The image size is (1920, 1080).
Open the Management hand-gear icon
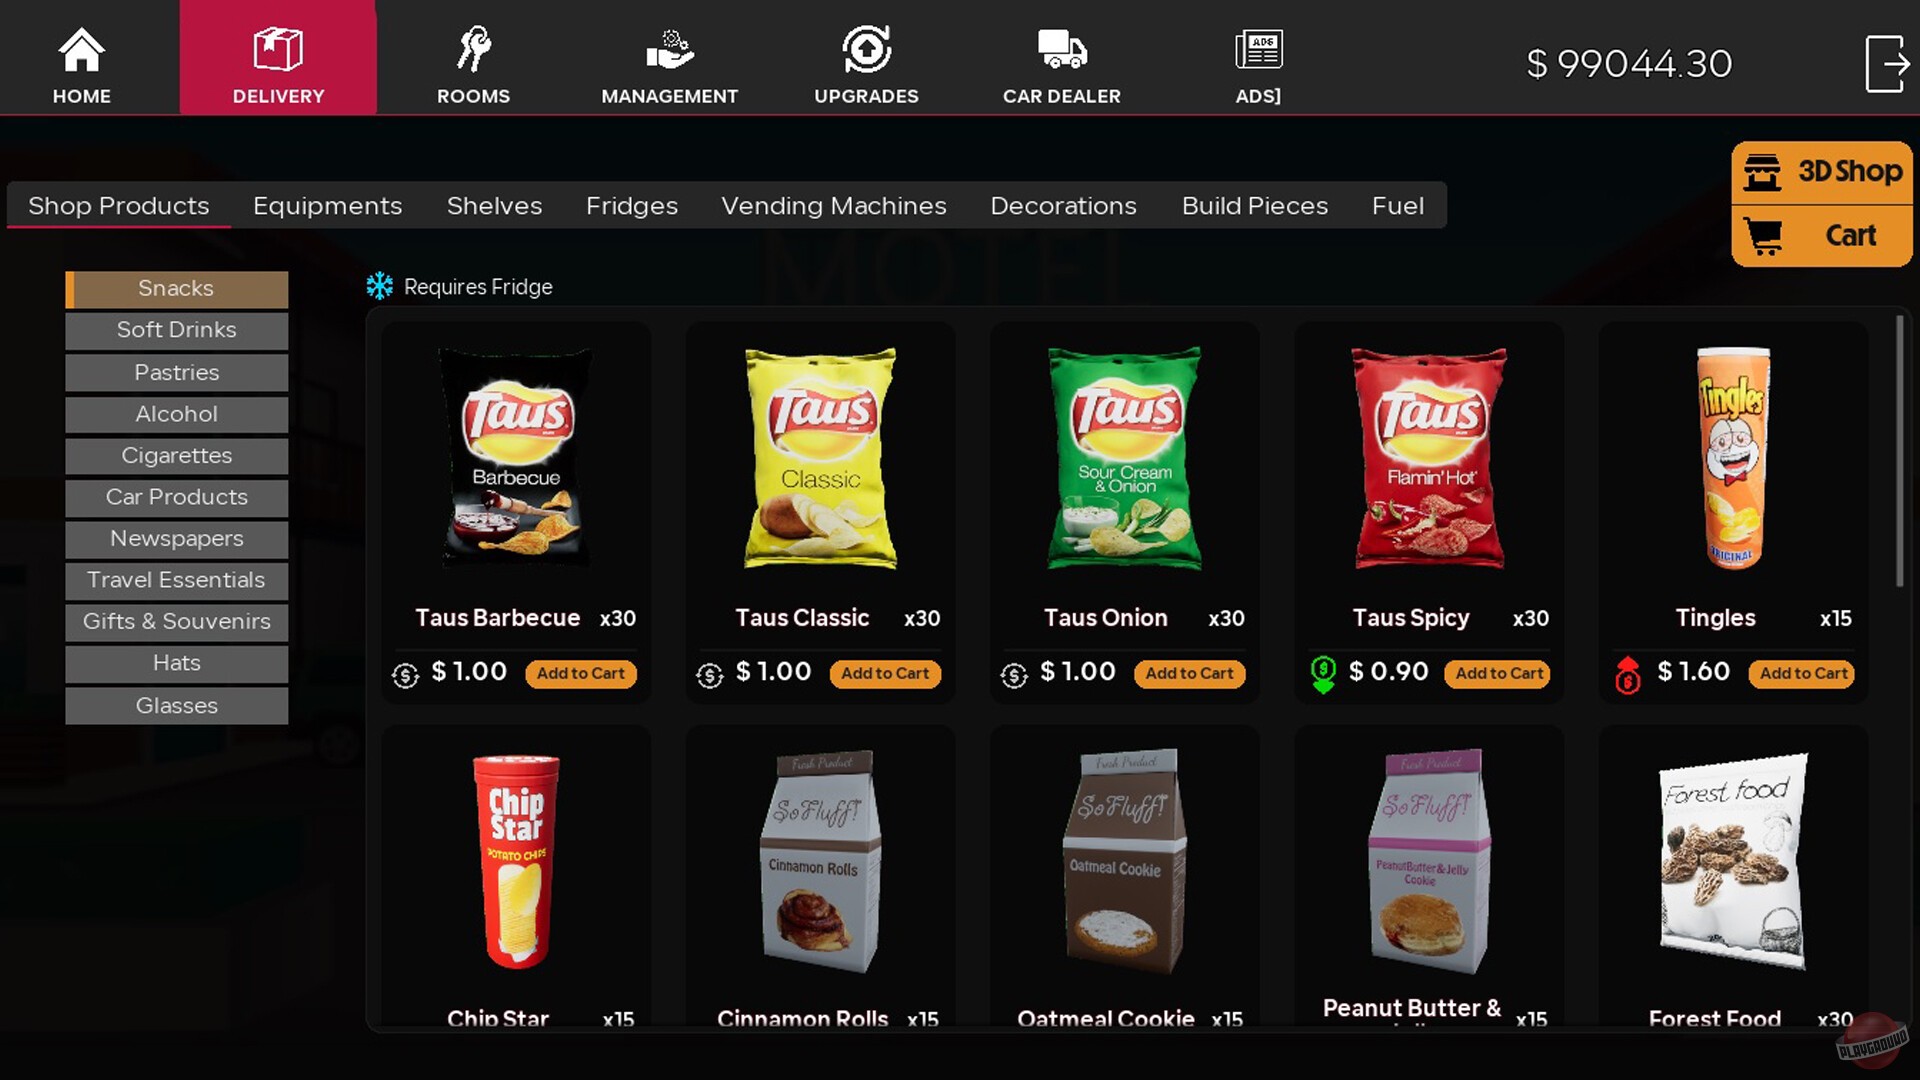[669, 50]
